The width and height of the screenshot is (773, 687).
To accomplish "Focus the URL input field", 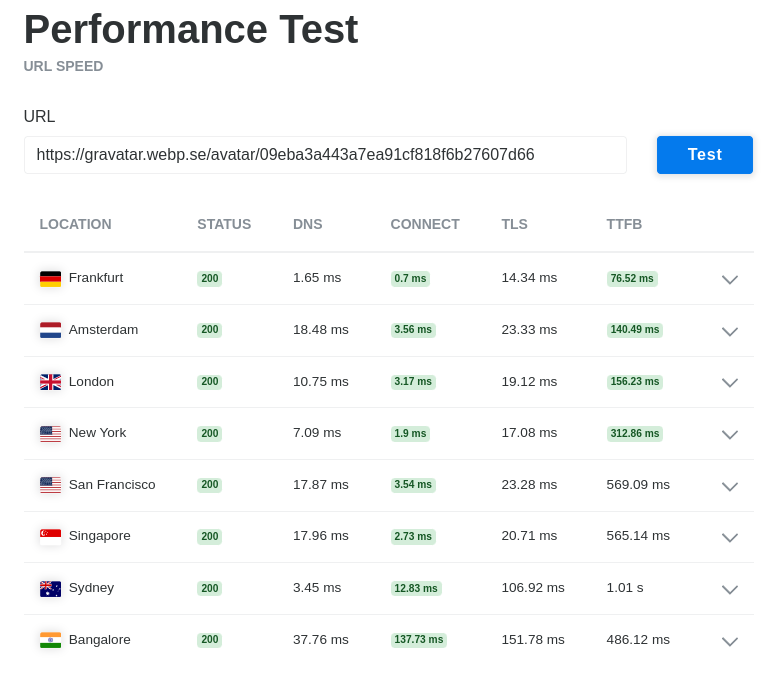I will 325,155.
